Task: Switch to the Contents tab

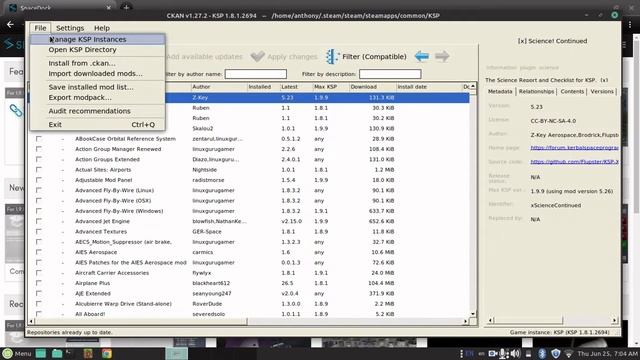Action: 572,91
